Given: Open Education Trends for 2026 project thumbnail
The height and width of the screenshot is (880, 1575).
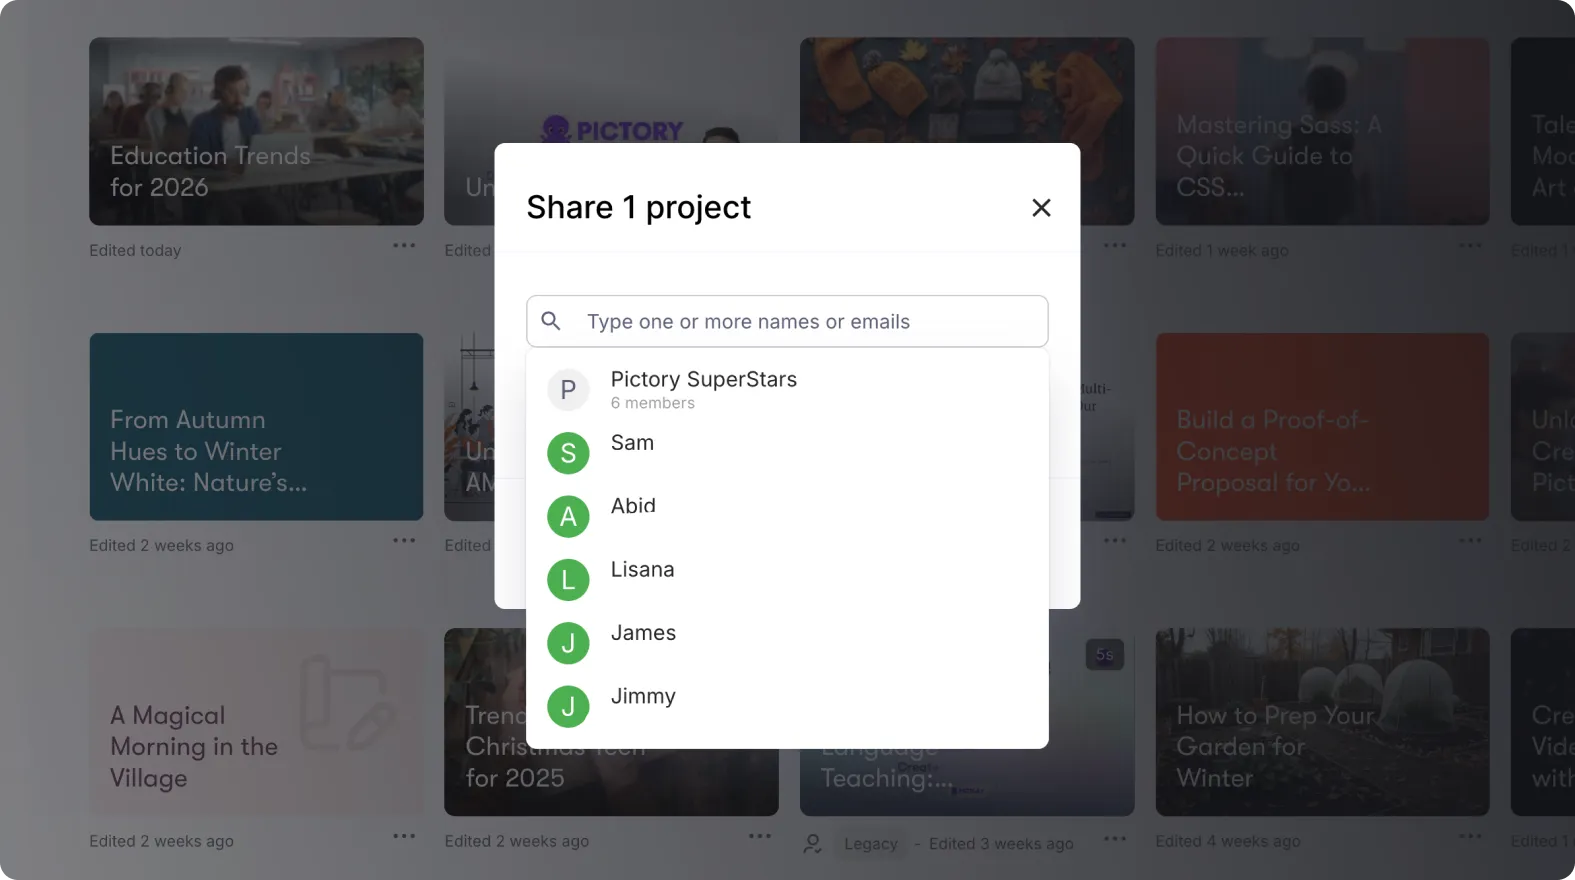Looking at the screenshot, I should click(x=256, y=131).
